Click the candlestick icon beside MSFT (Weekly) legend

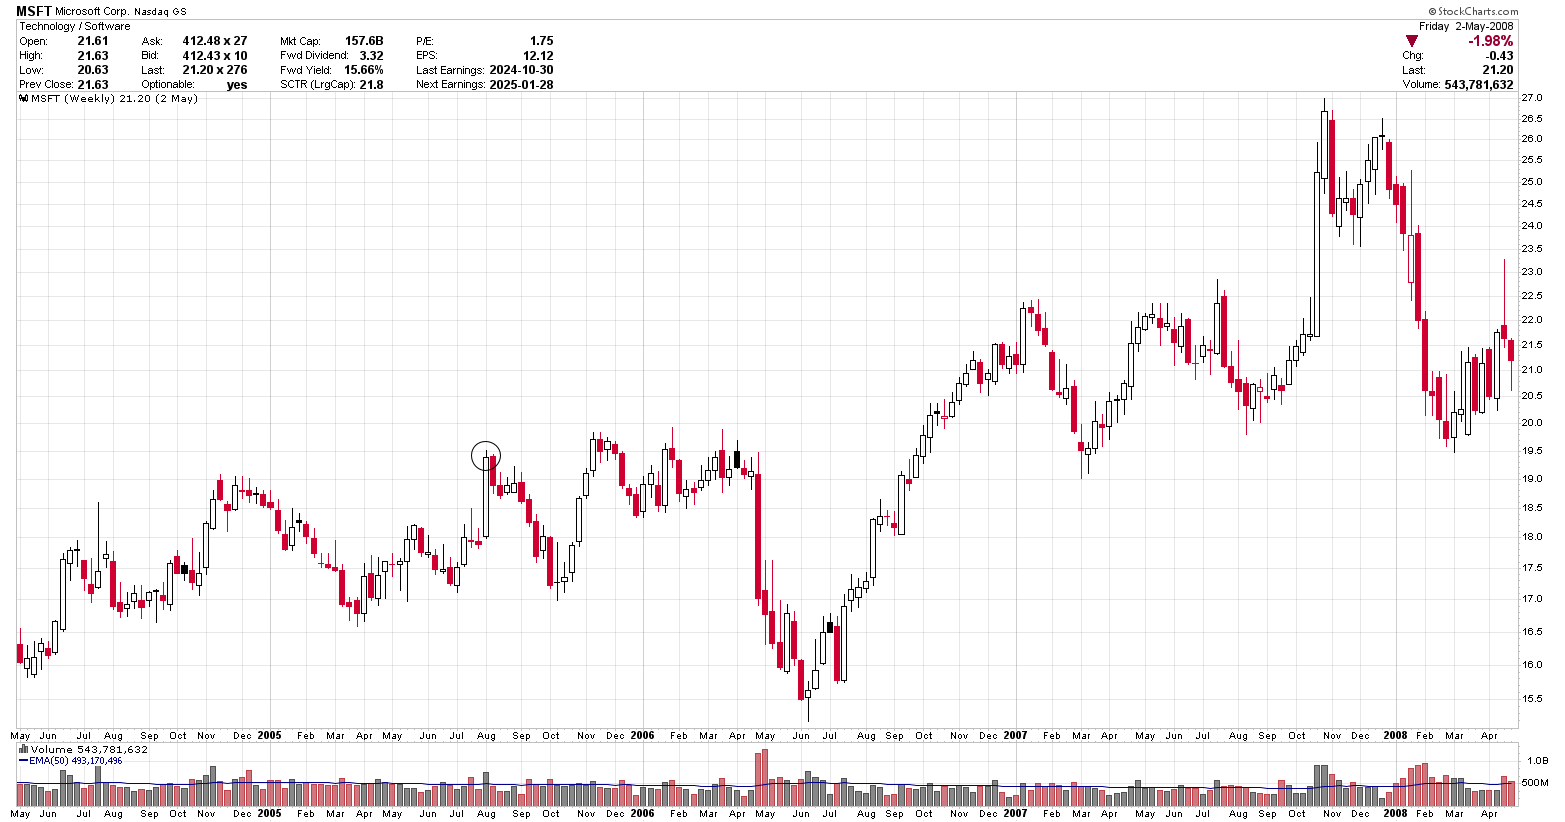(23, 99)
